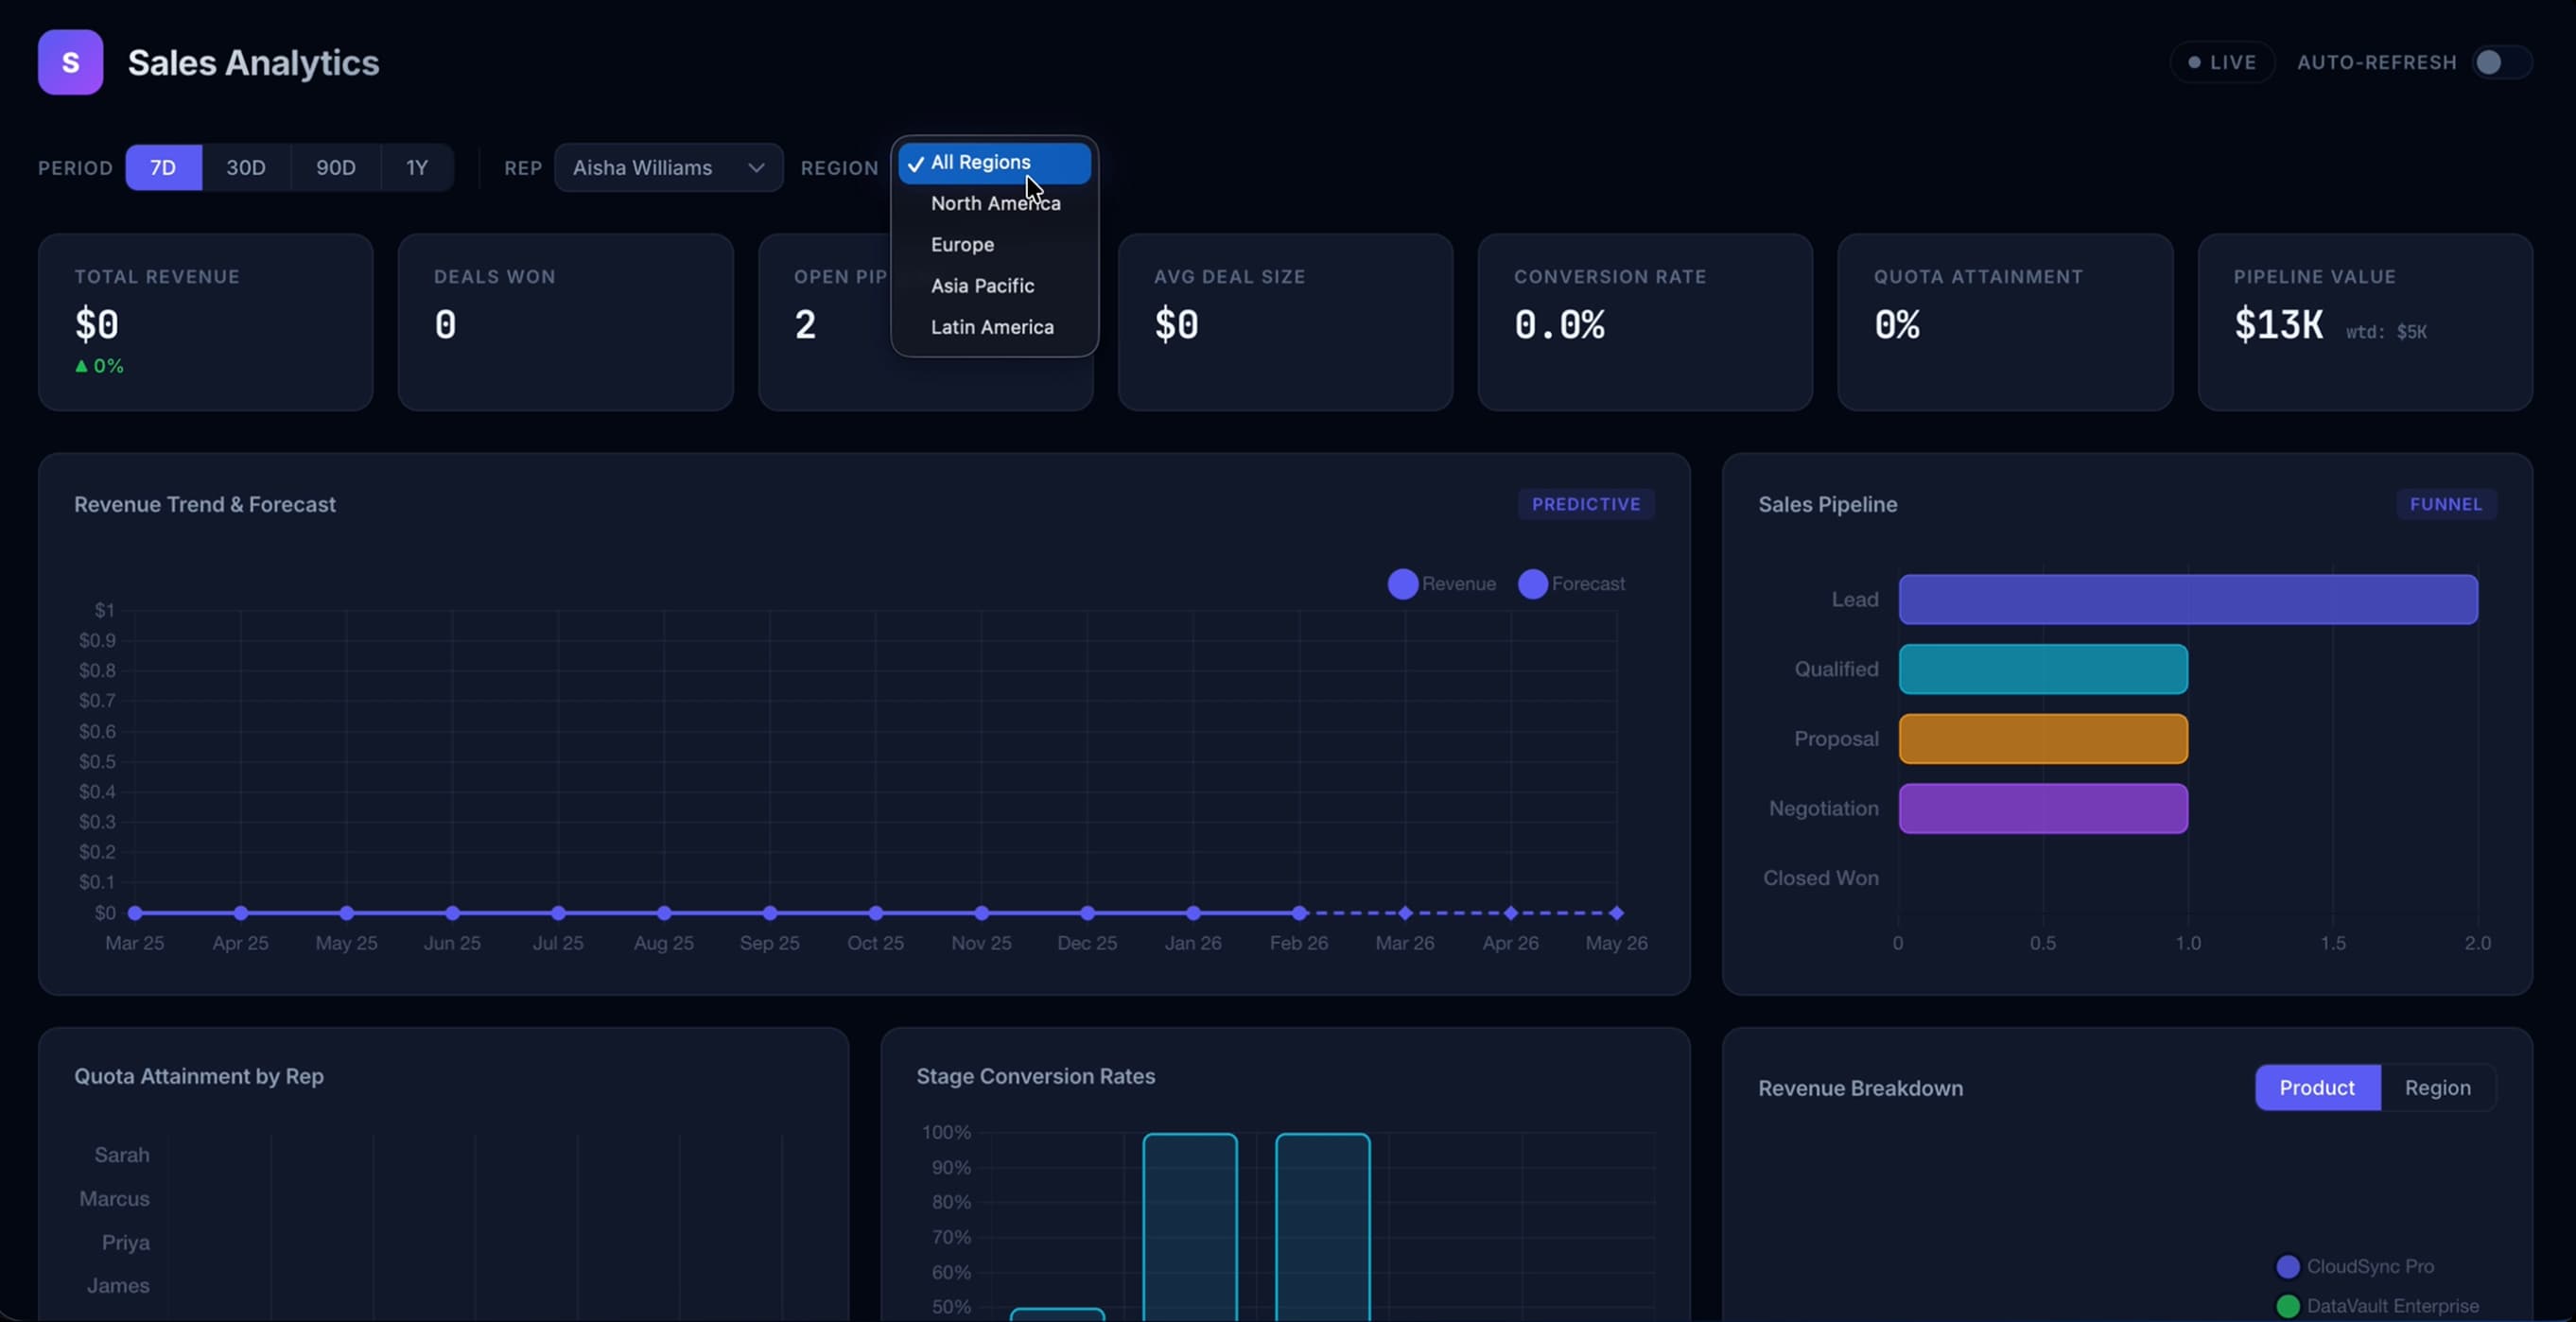Click the purple S app logo

[70, 62]
